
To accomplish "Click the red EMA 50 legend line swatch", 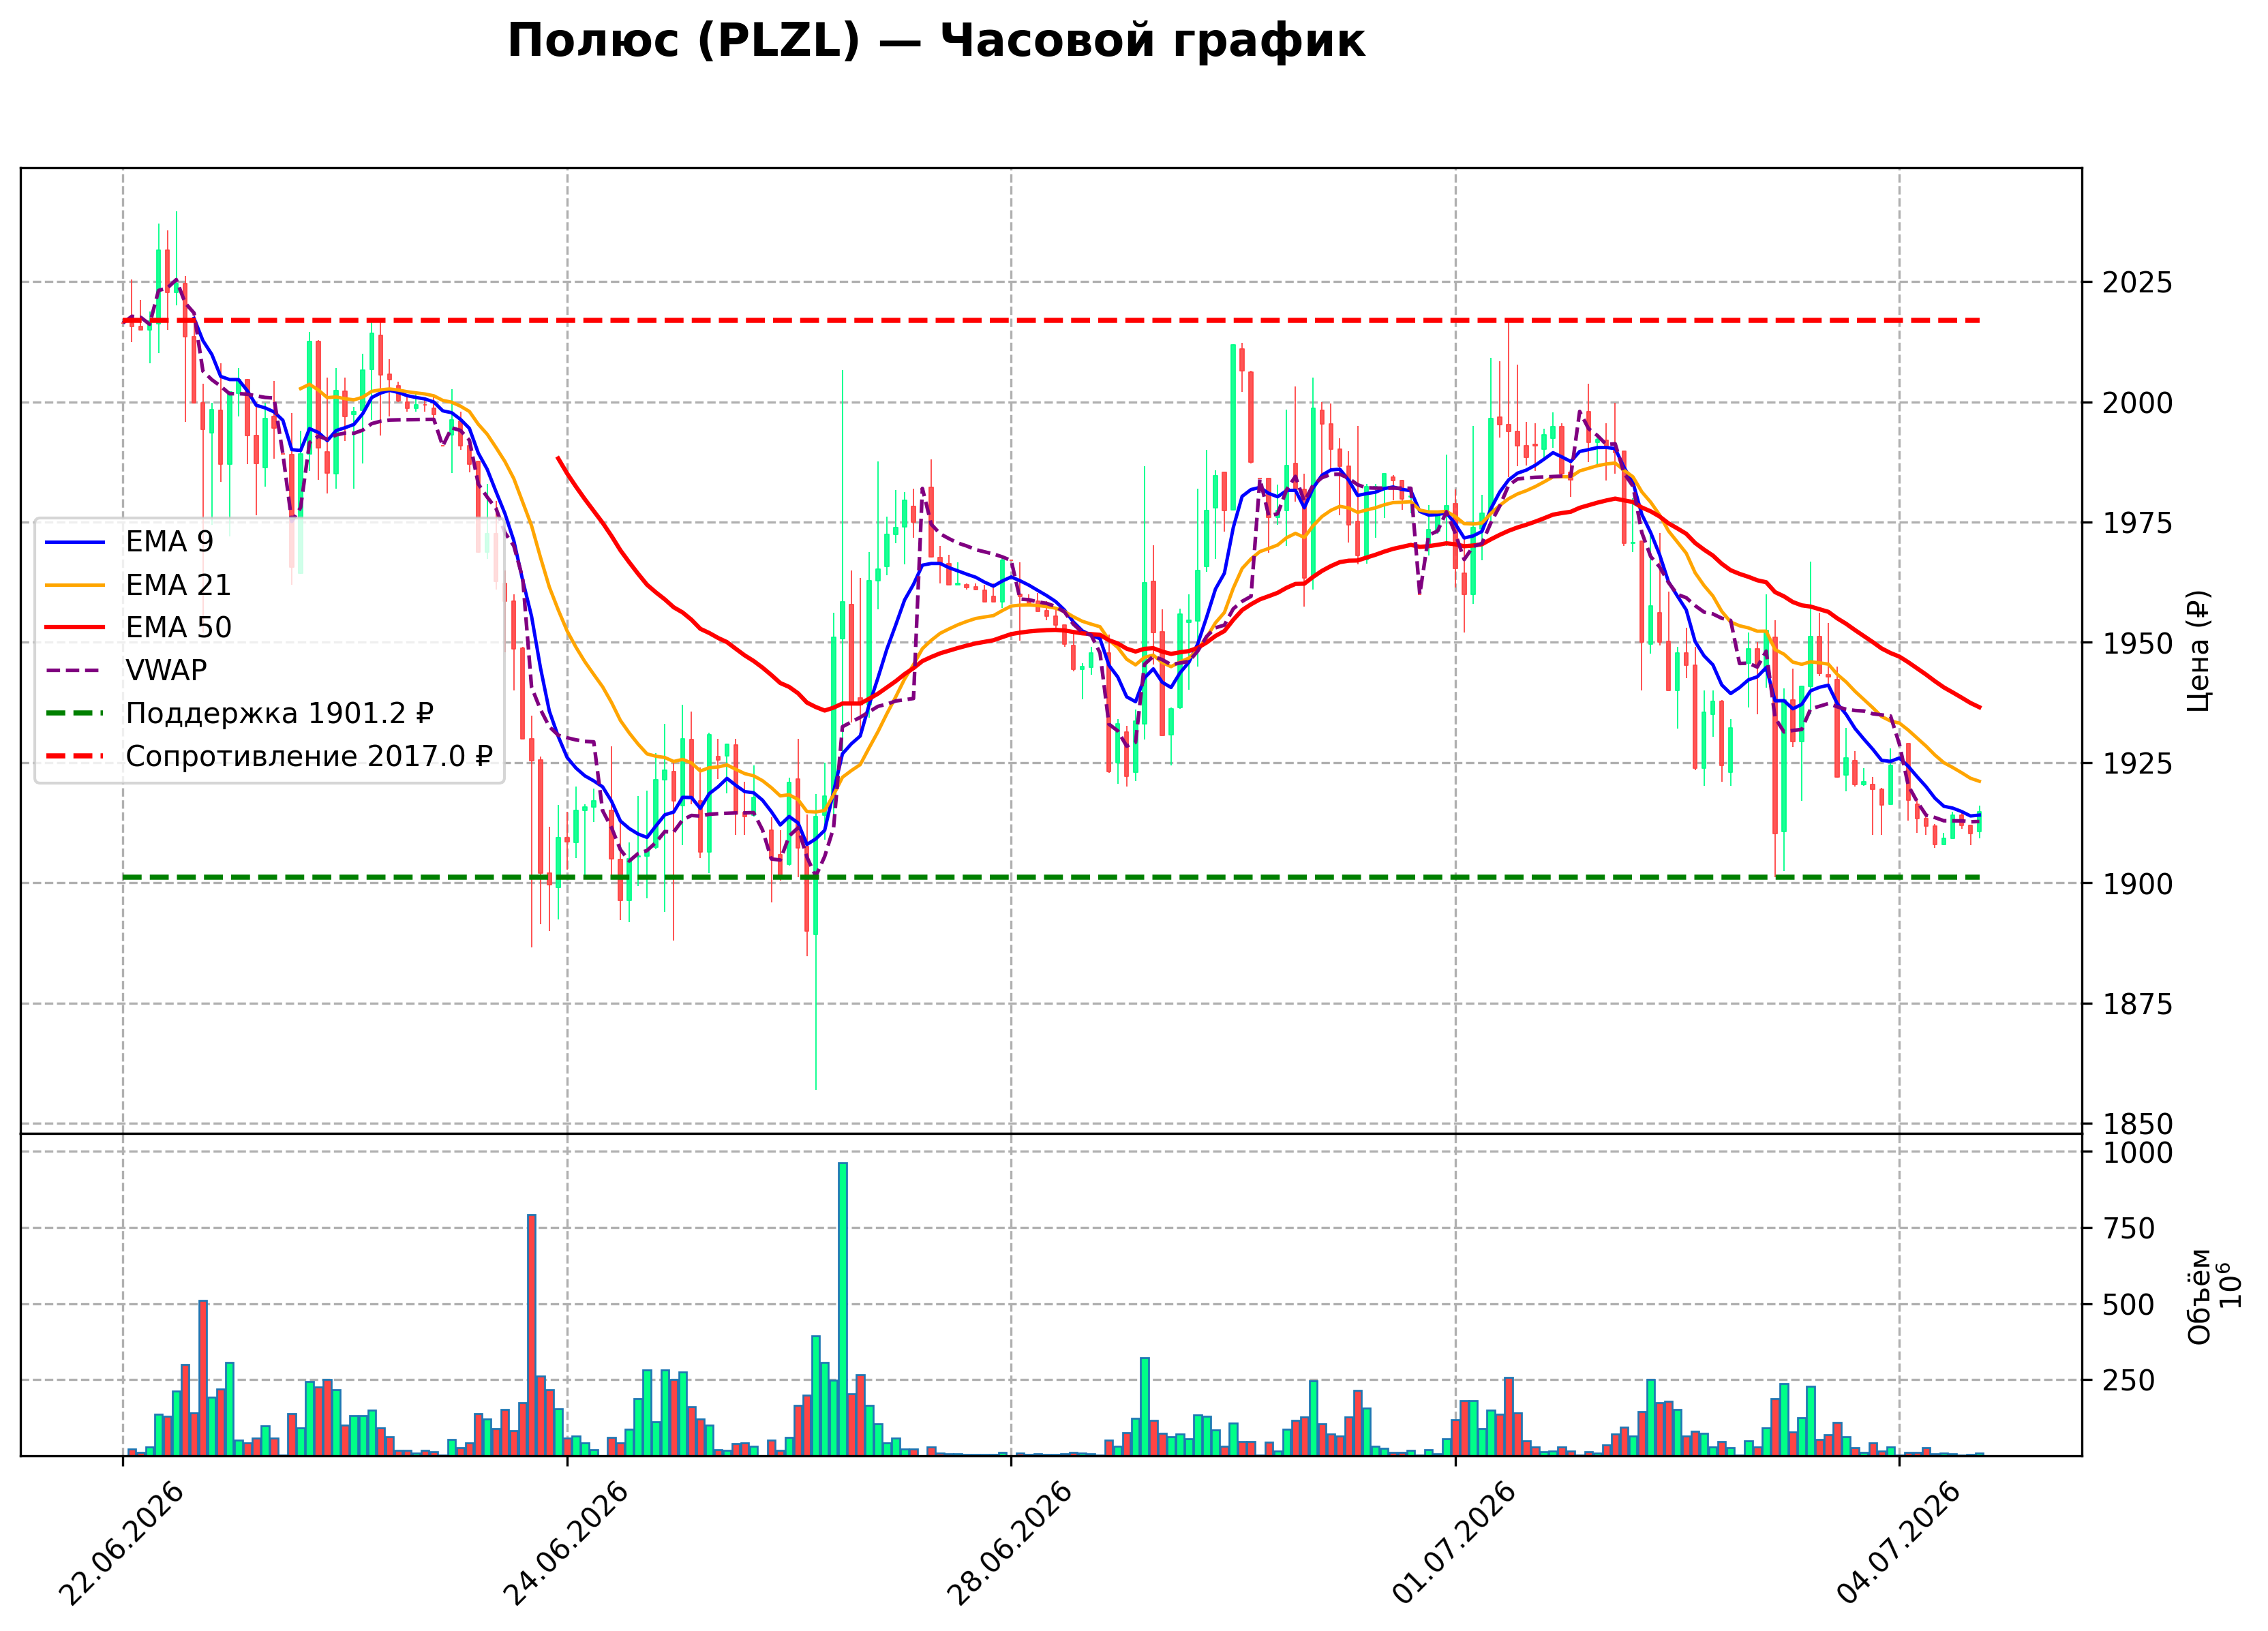I will 75,628.
